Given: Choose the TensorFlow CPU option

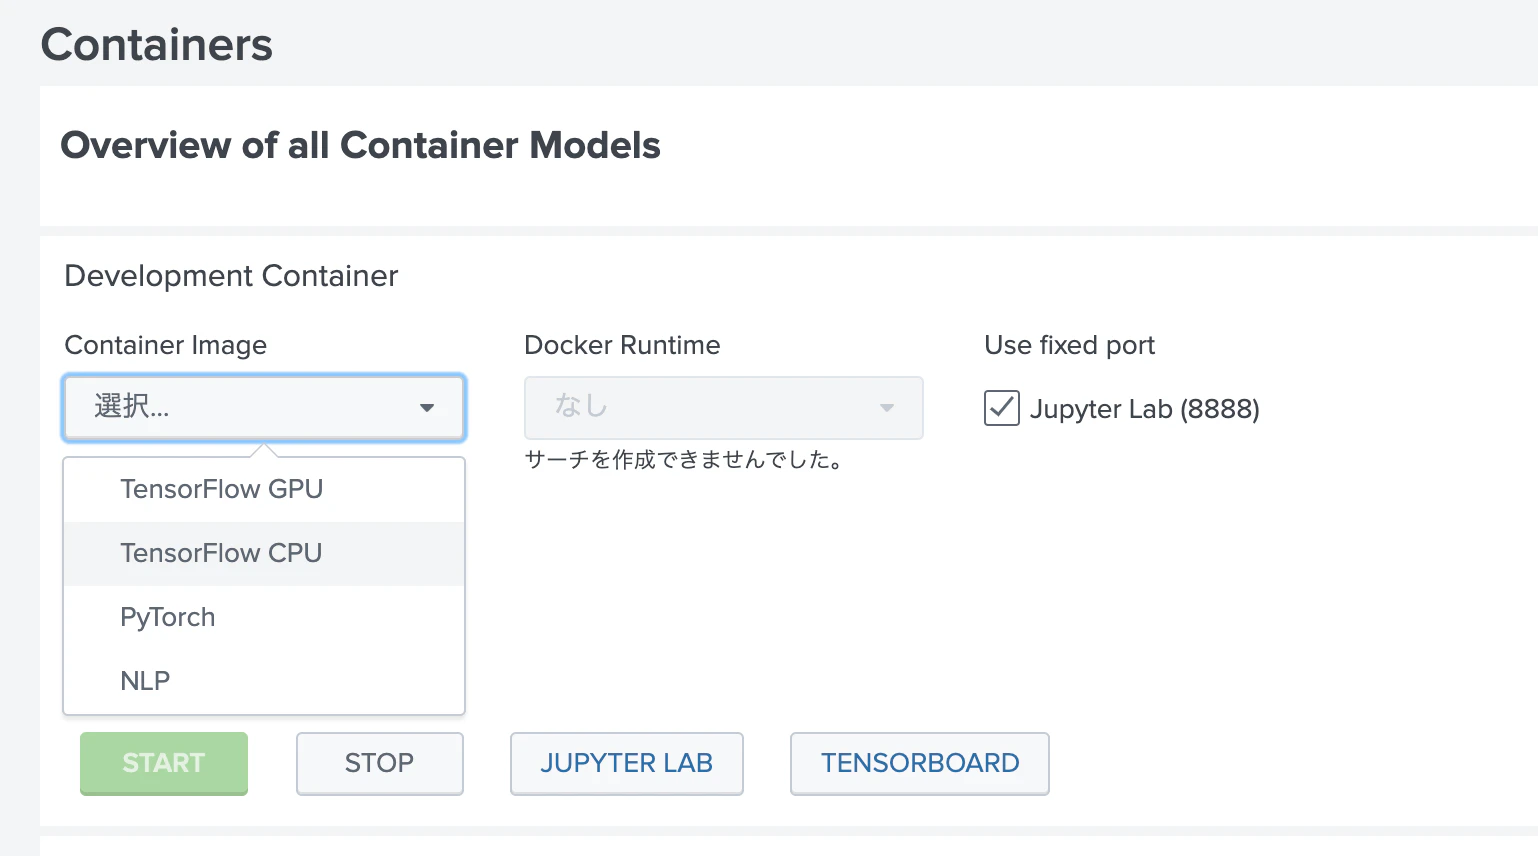Looking at the screenshot, I should coord(264,553).
